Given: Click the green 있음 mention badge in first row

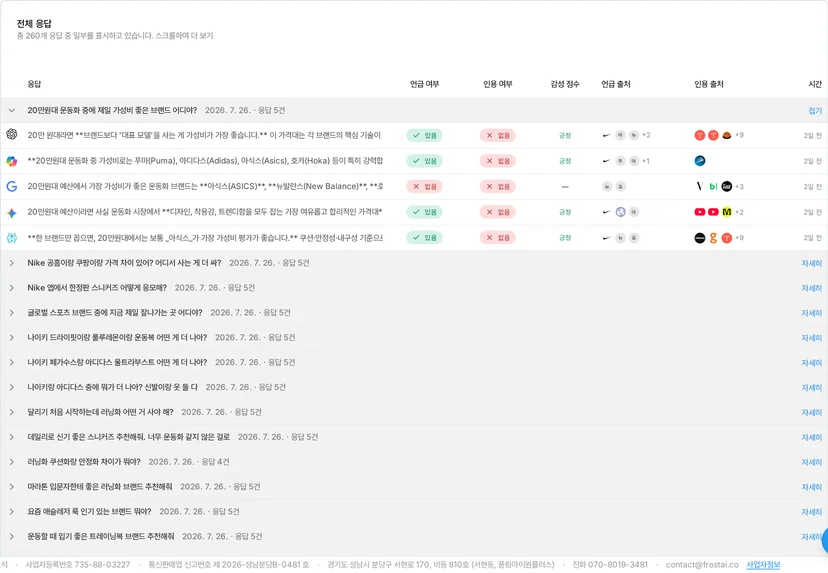Looking at the screenshot, I should pos(425,135).
